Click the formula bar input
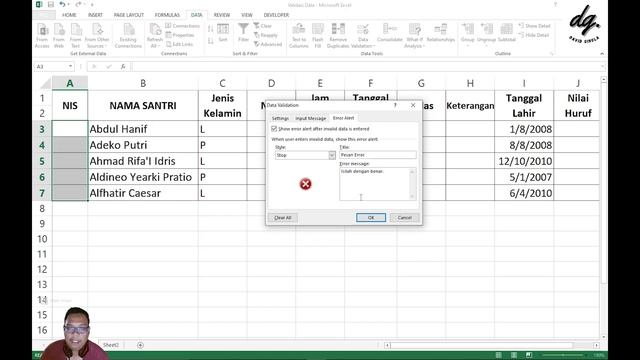Image resolution: width=640 pixels, height=360 pixels. tap(365, 67)
